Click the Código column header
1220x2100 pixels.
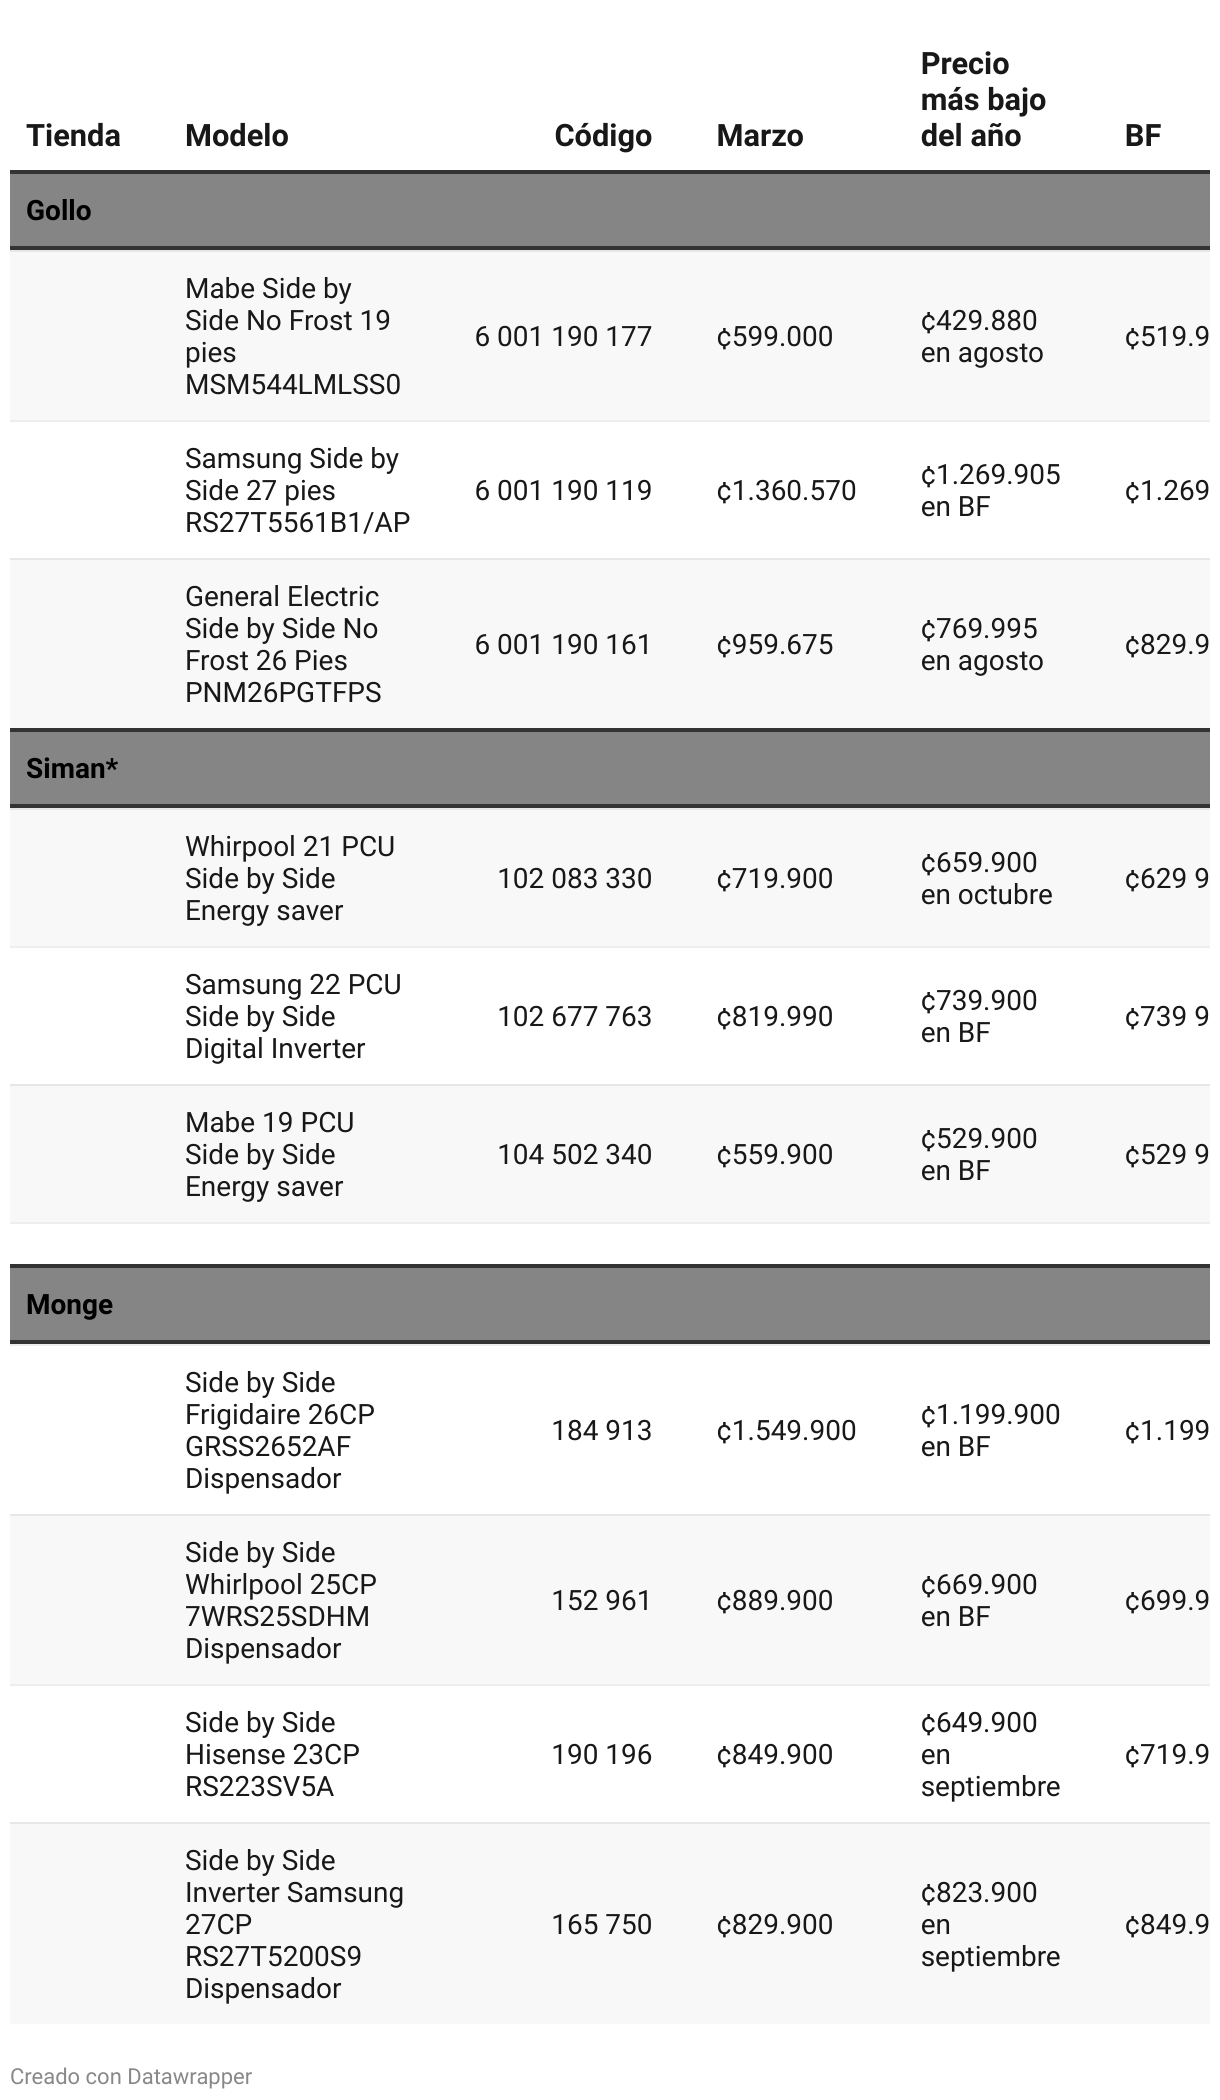click(602, 135)
